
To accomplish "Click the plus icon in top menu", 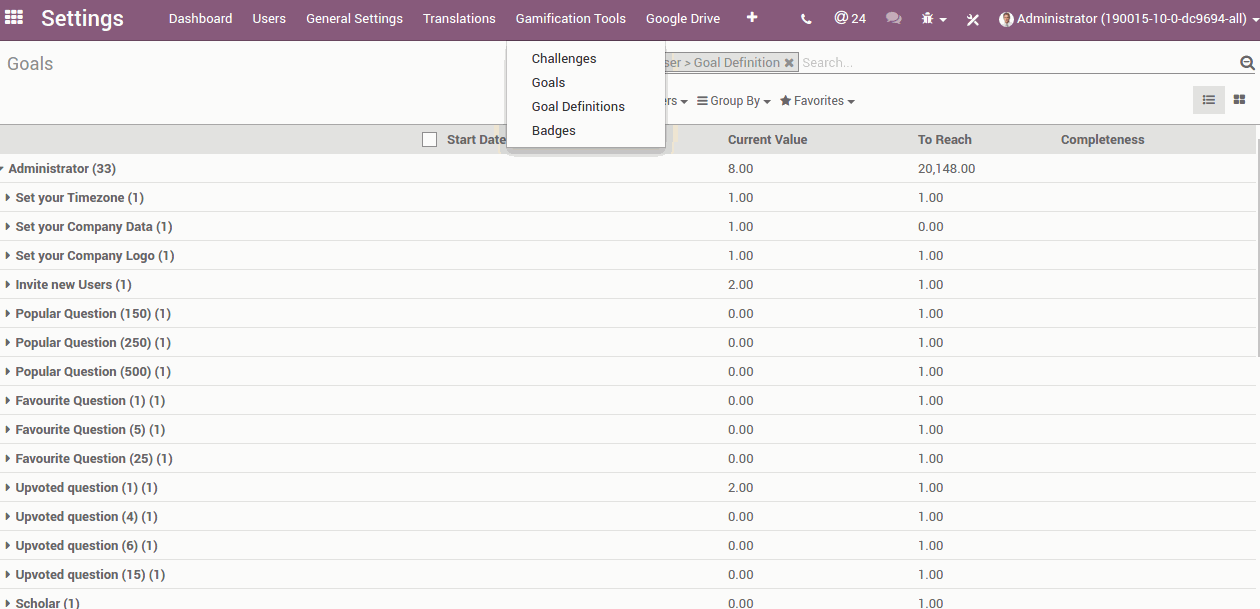I will (752, 17).
